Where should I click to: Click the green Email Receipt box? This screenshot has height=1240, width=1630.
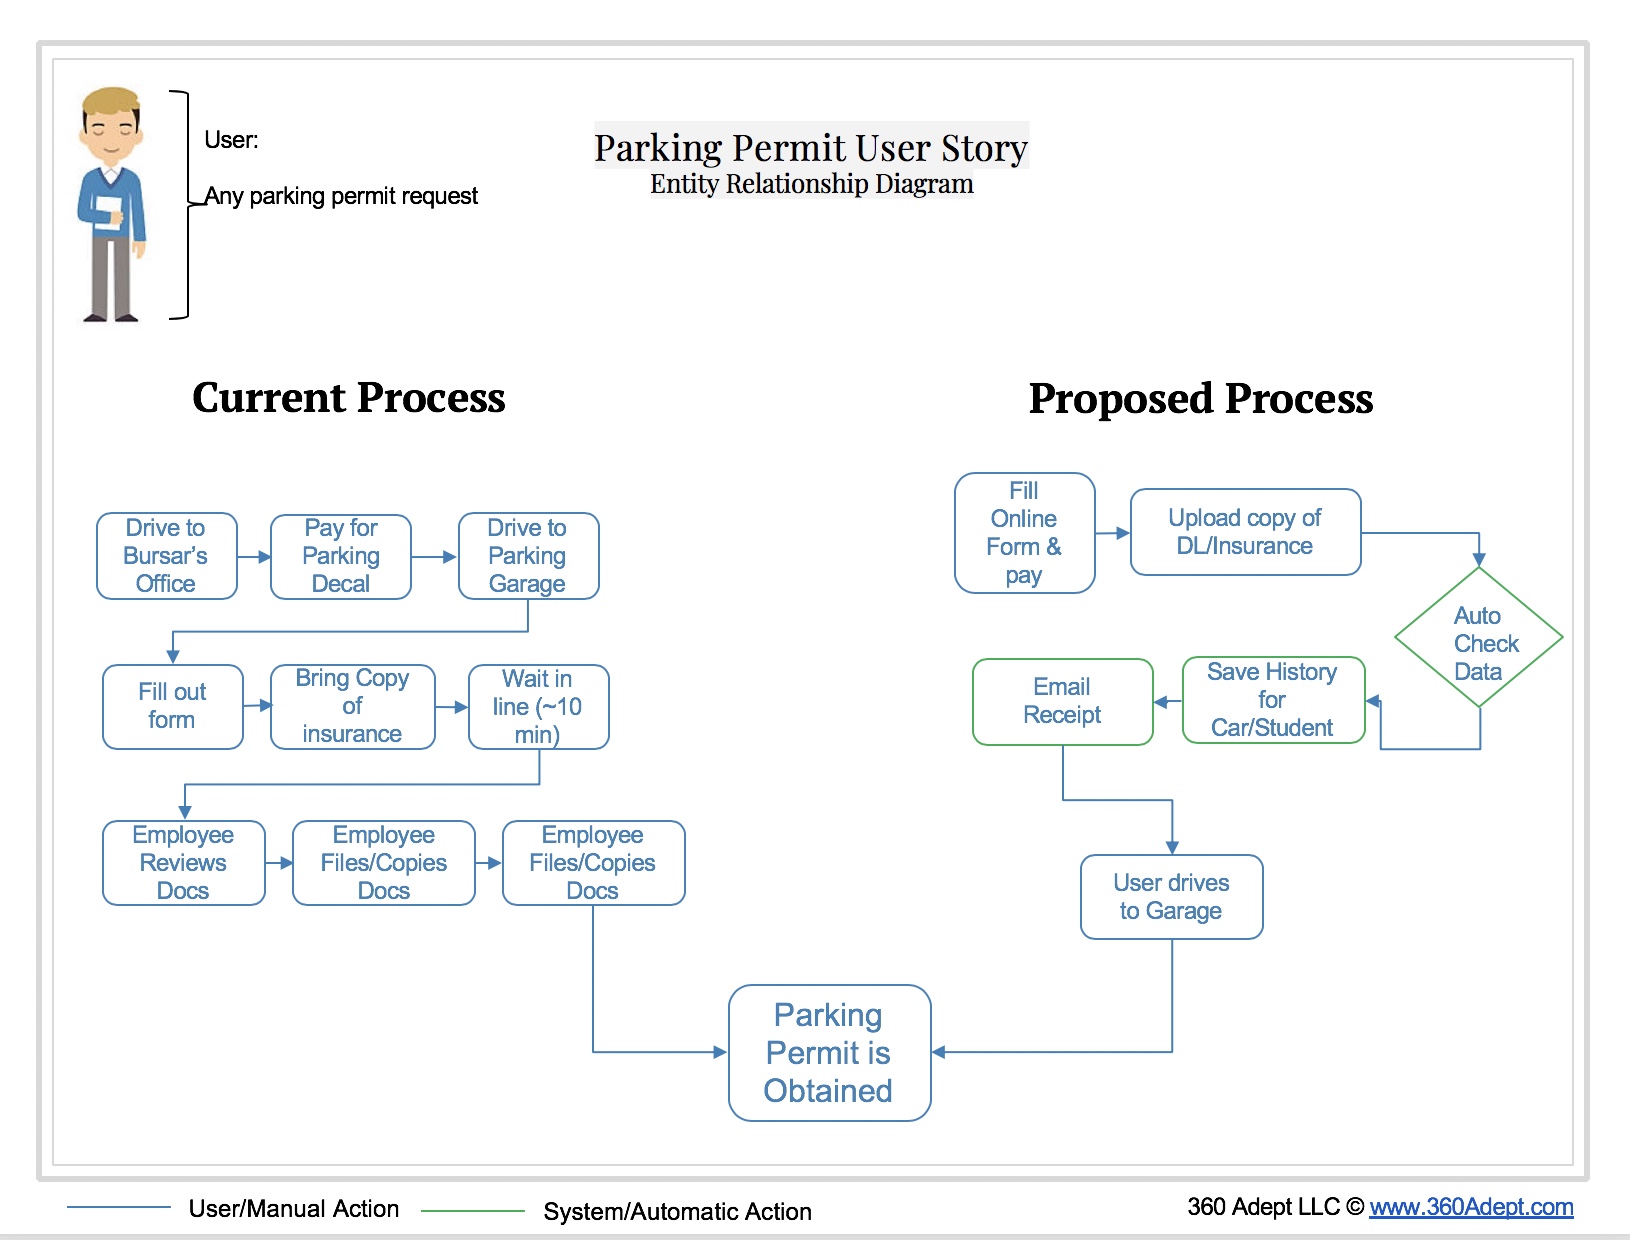1062,701
